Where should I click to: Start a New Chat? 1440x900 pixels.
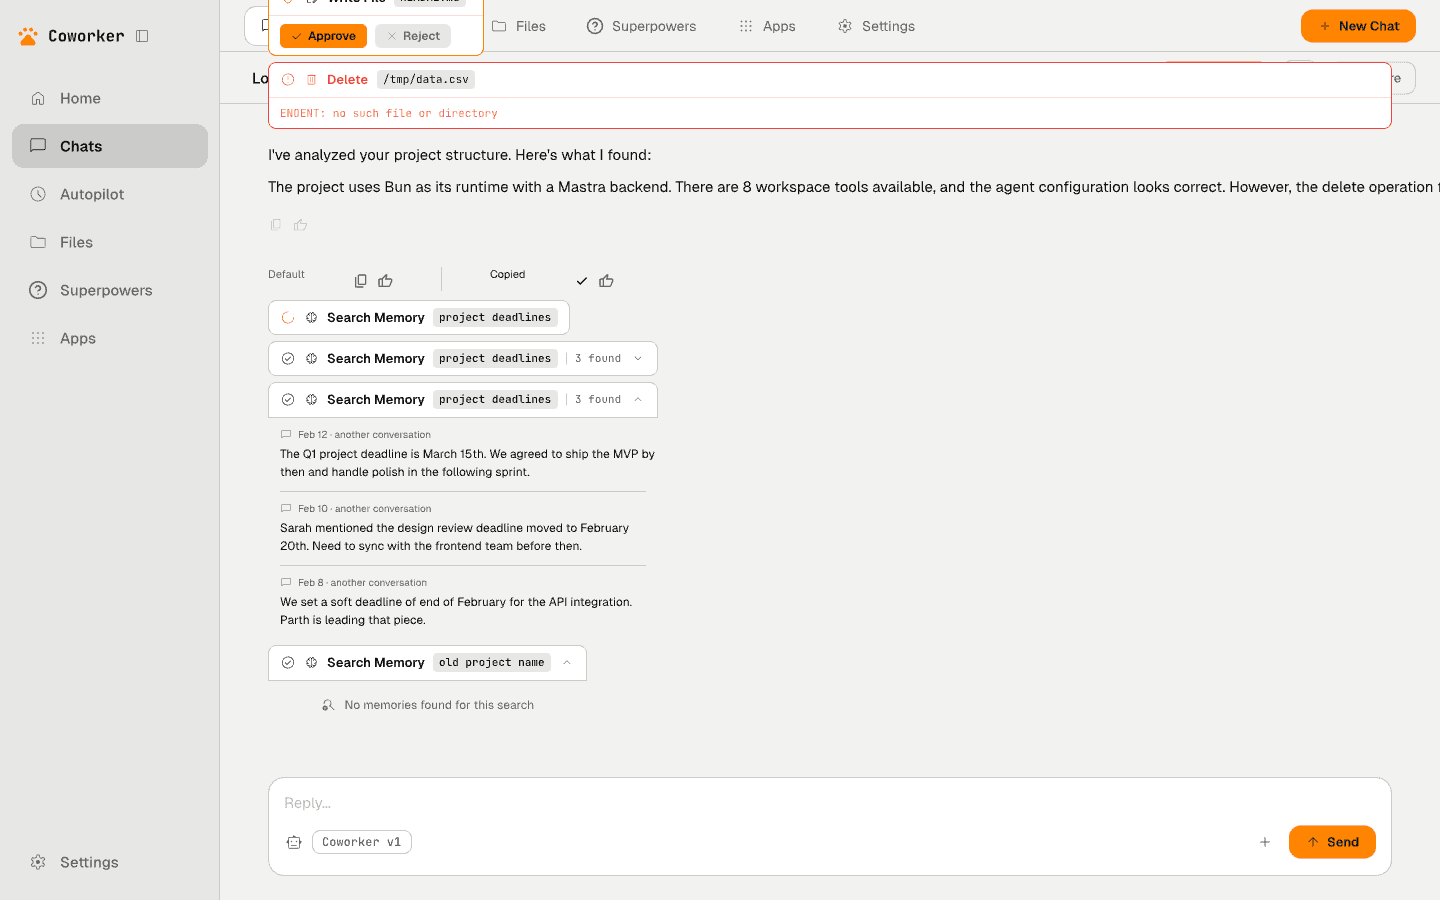click(1357, 26)
